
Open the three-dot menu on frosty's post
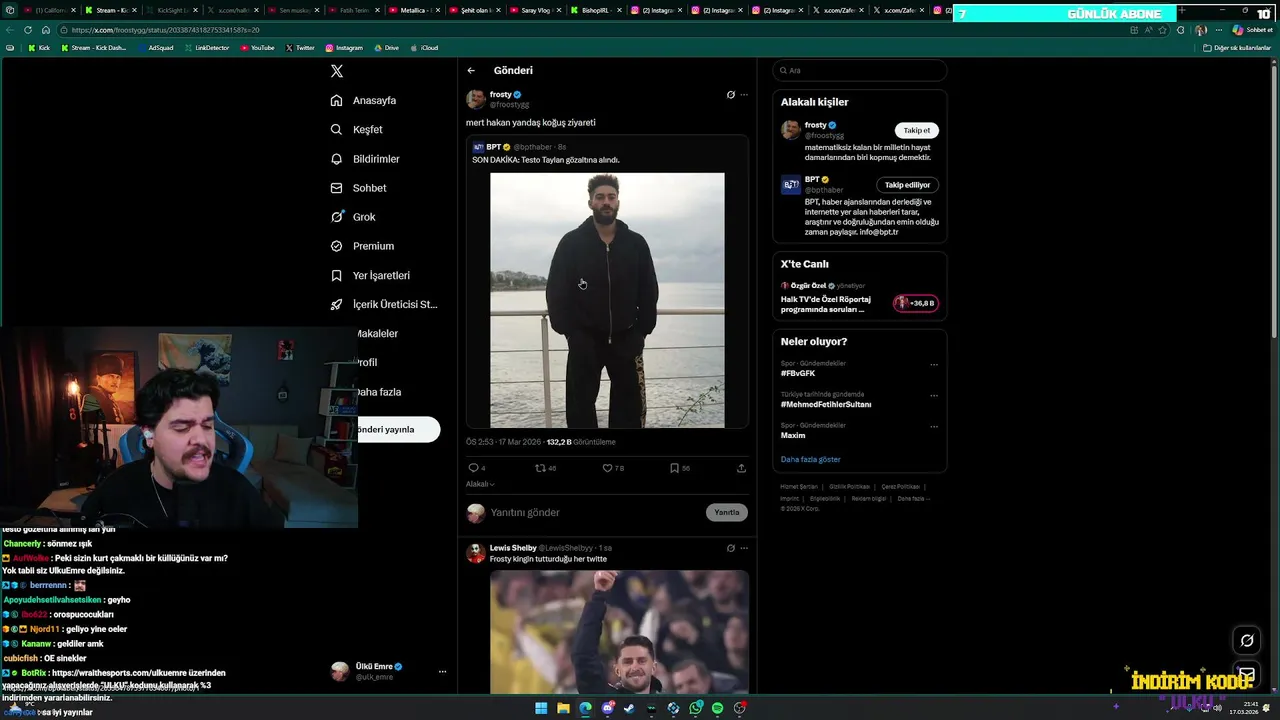(744, 95)
